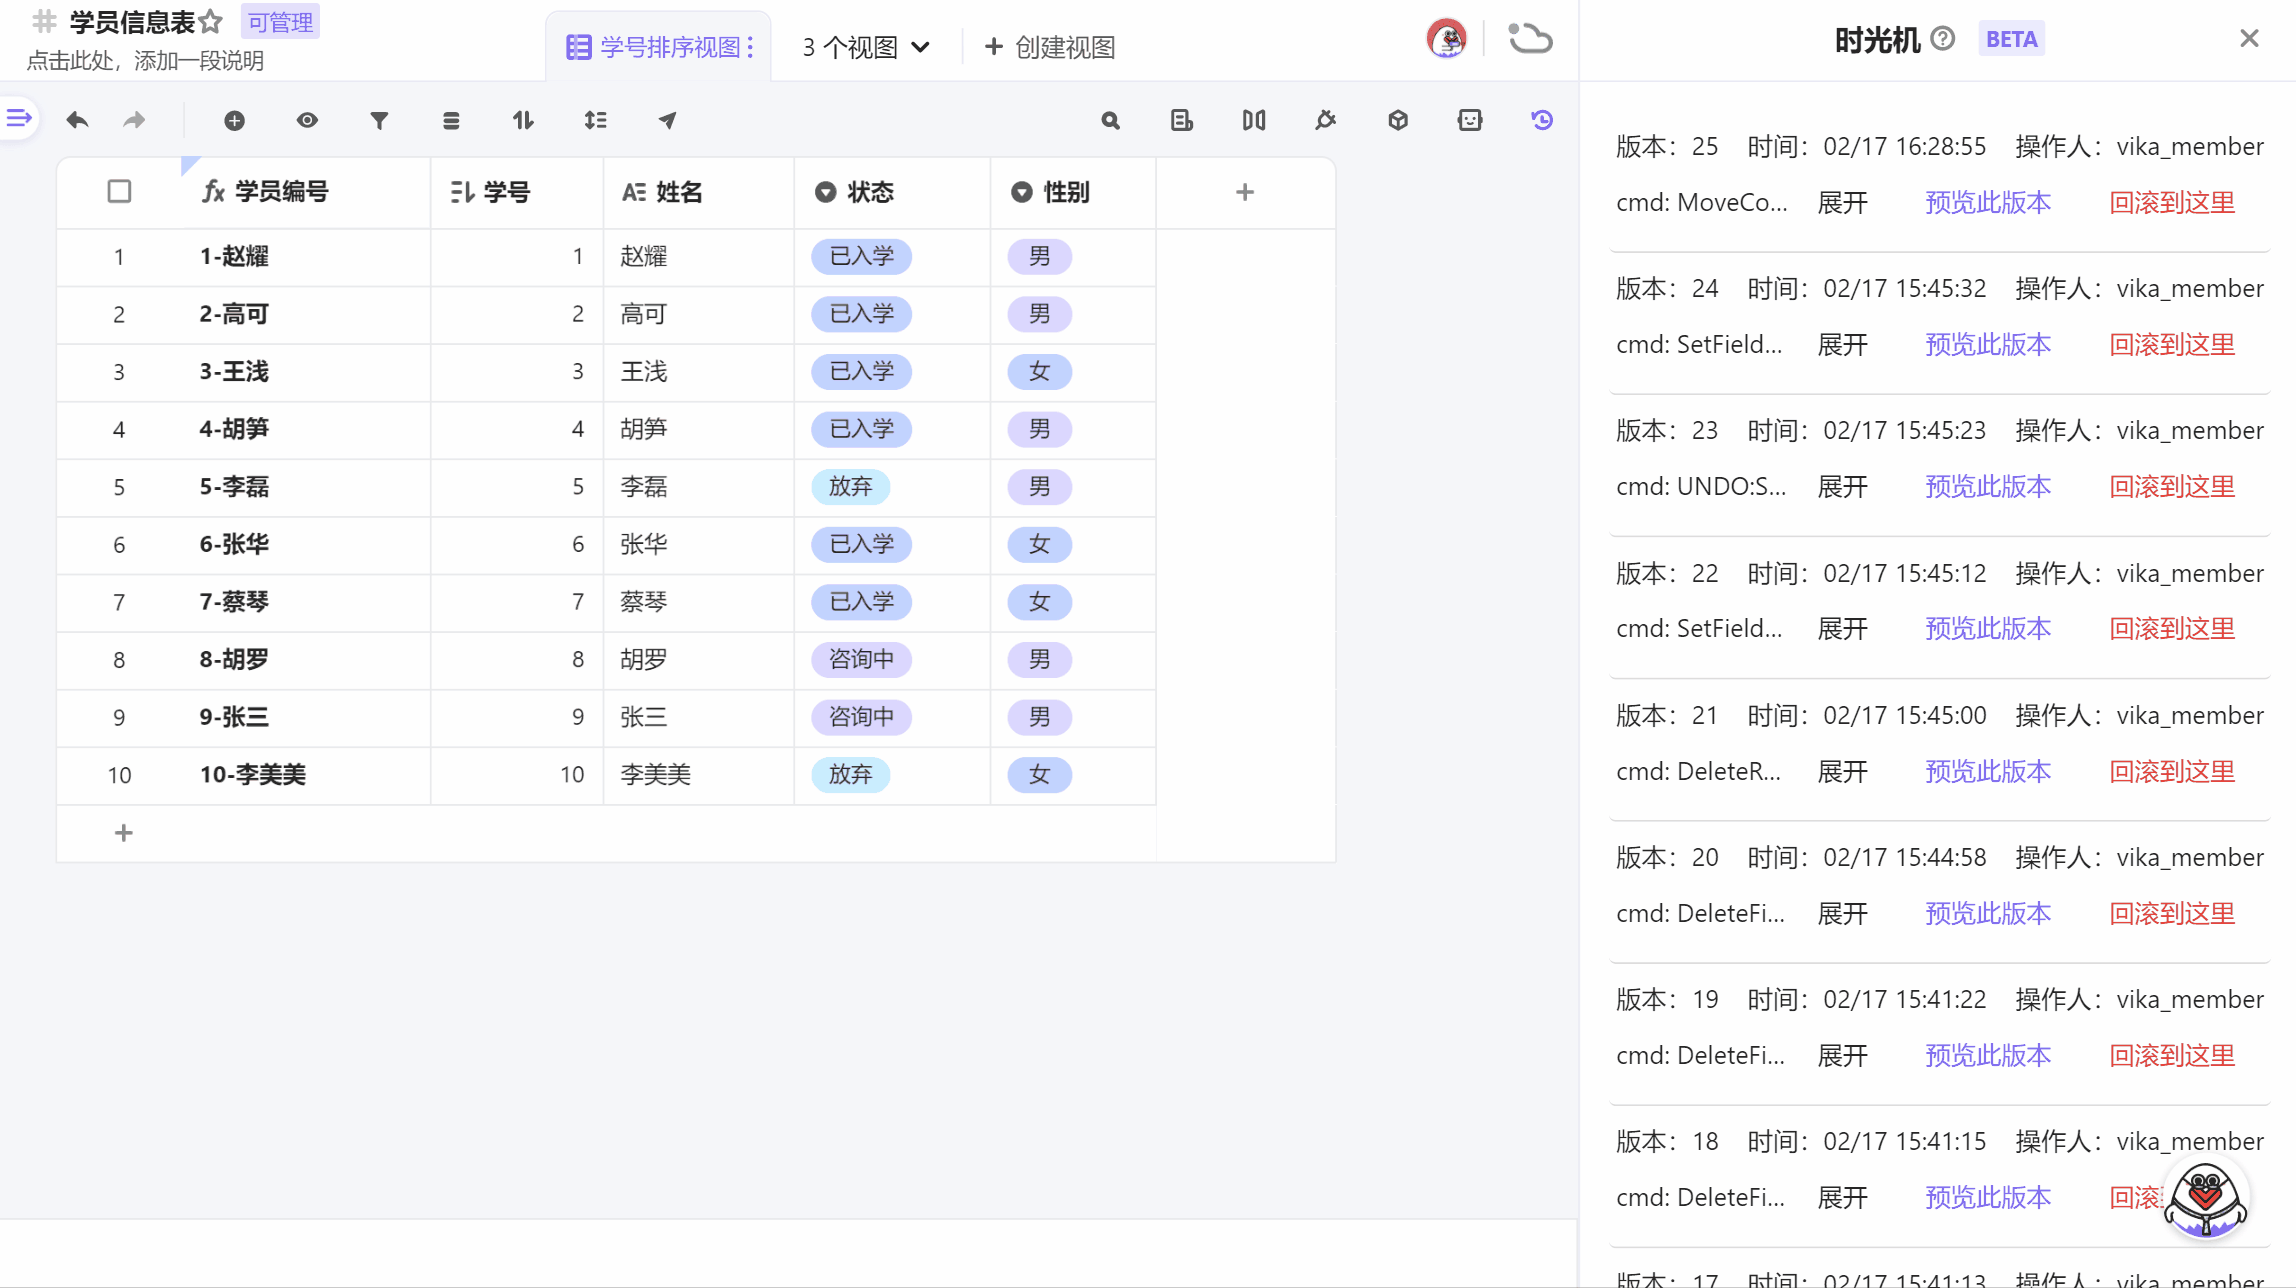Open the API plug icon
The width and height of the screenshot is (2296, 1288).
coord(1326,120)
